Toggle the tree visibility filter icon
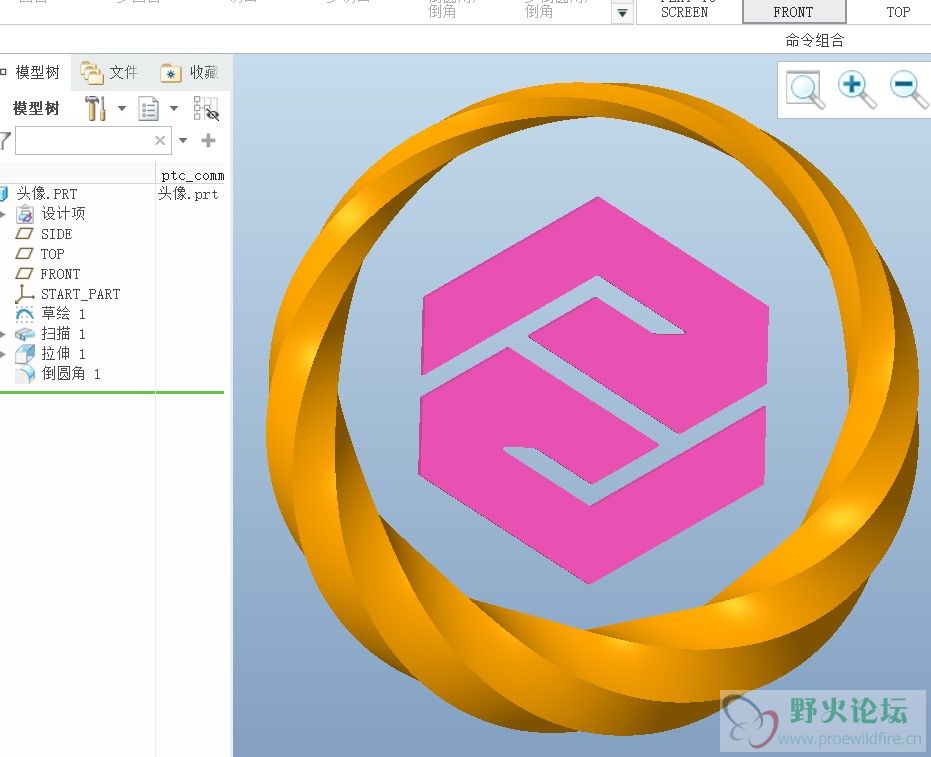Screen dimensions: 931x757 (206, 109)
